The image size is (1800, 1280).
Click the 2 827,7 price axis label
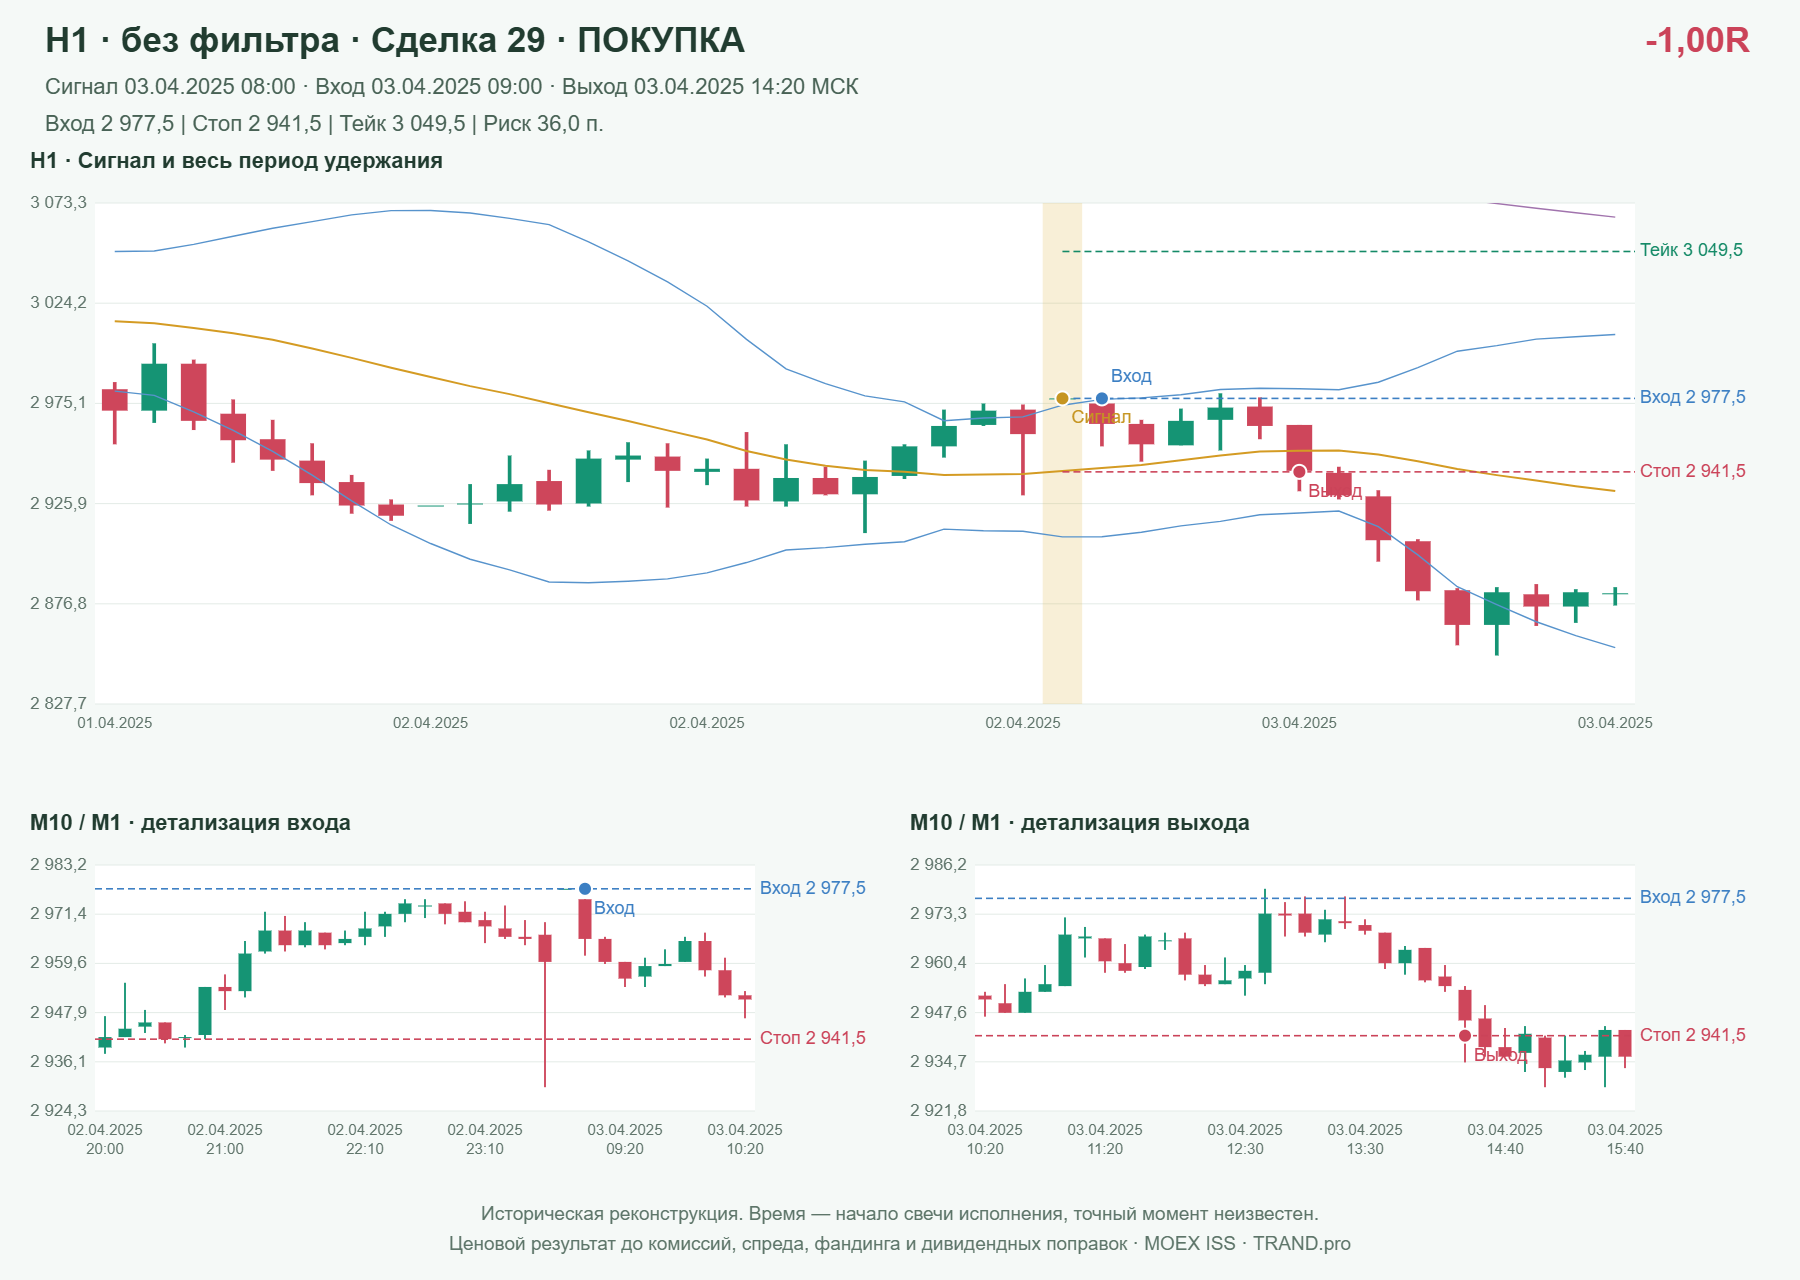point(58,704)
